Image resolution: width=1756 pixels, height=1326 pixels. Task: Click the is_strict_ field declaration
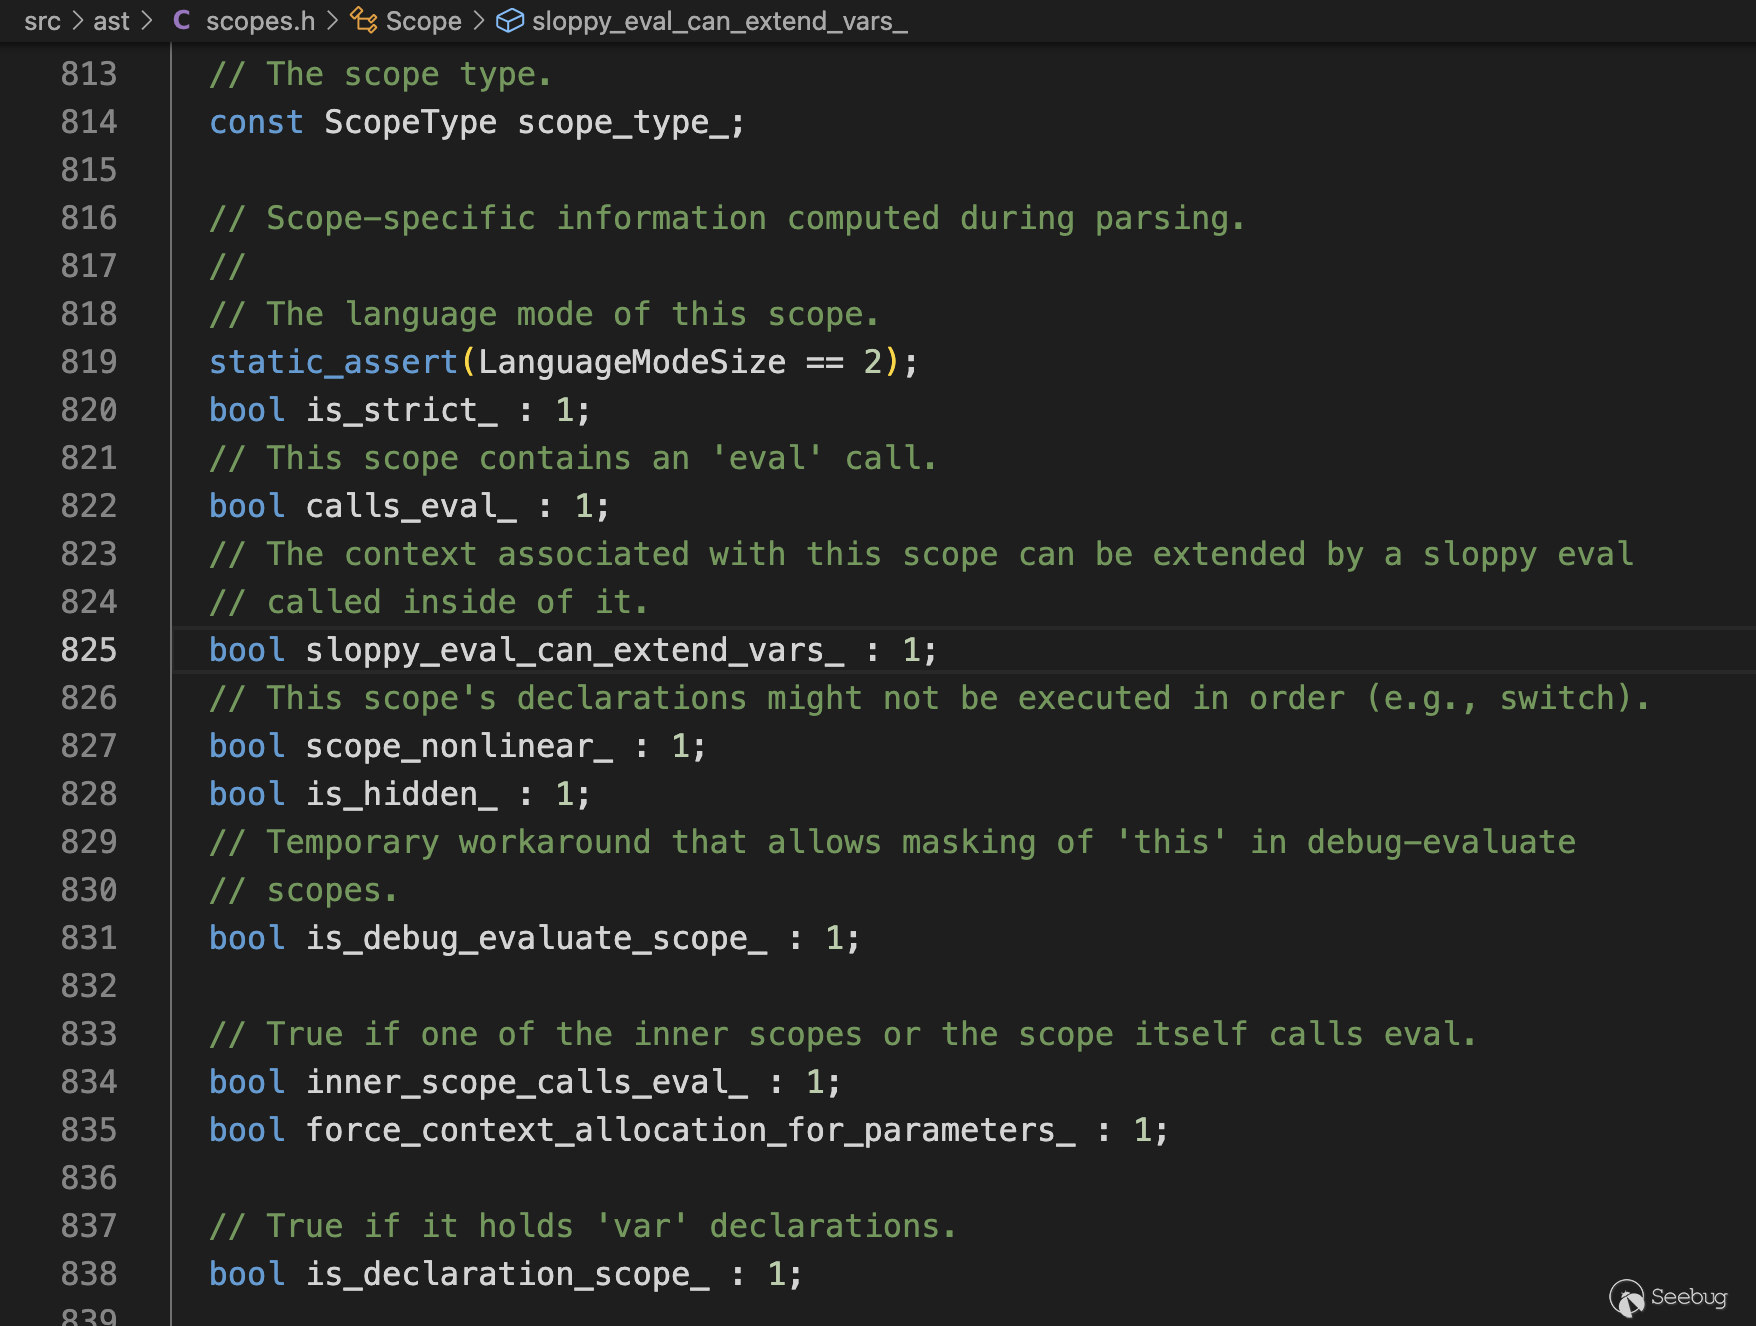(x=401, y=410)
